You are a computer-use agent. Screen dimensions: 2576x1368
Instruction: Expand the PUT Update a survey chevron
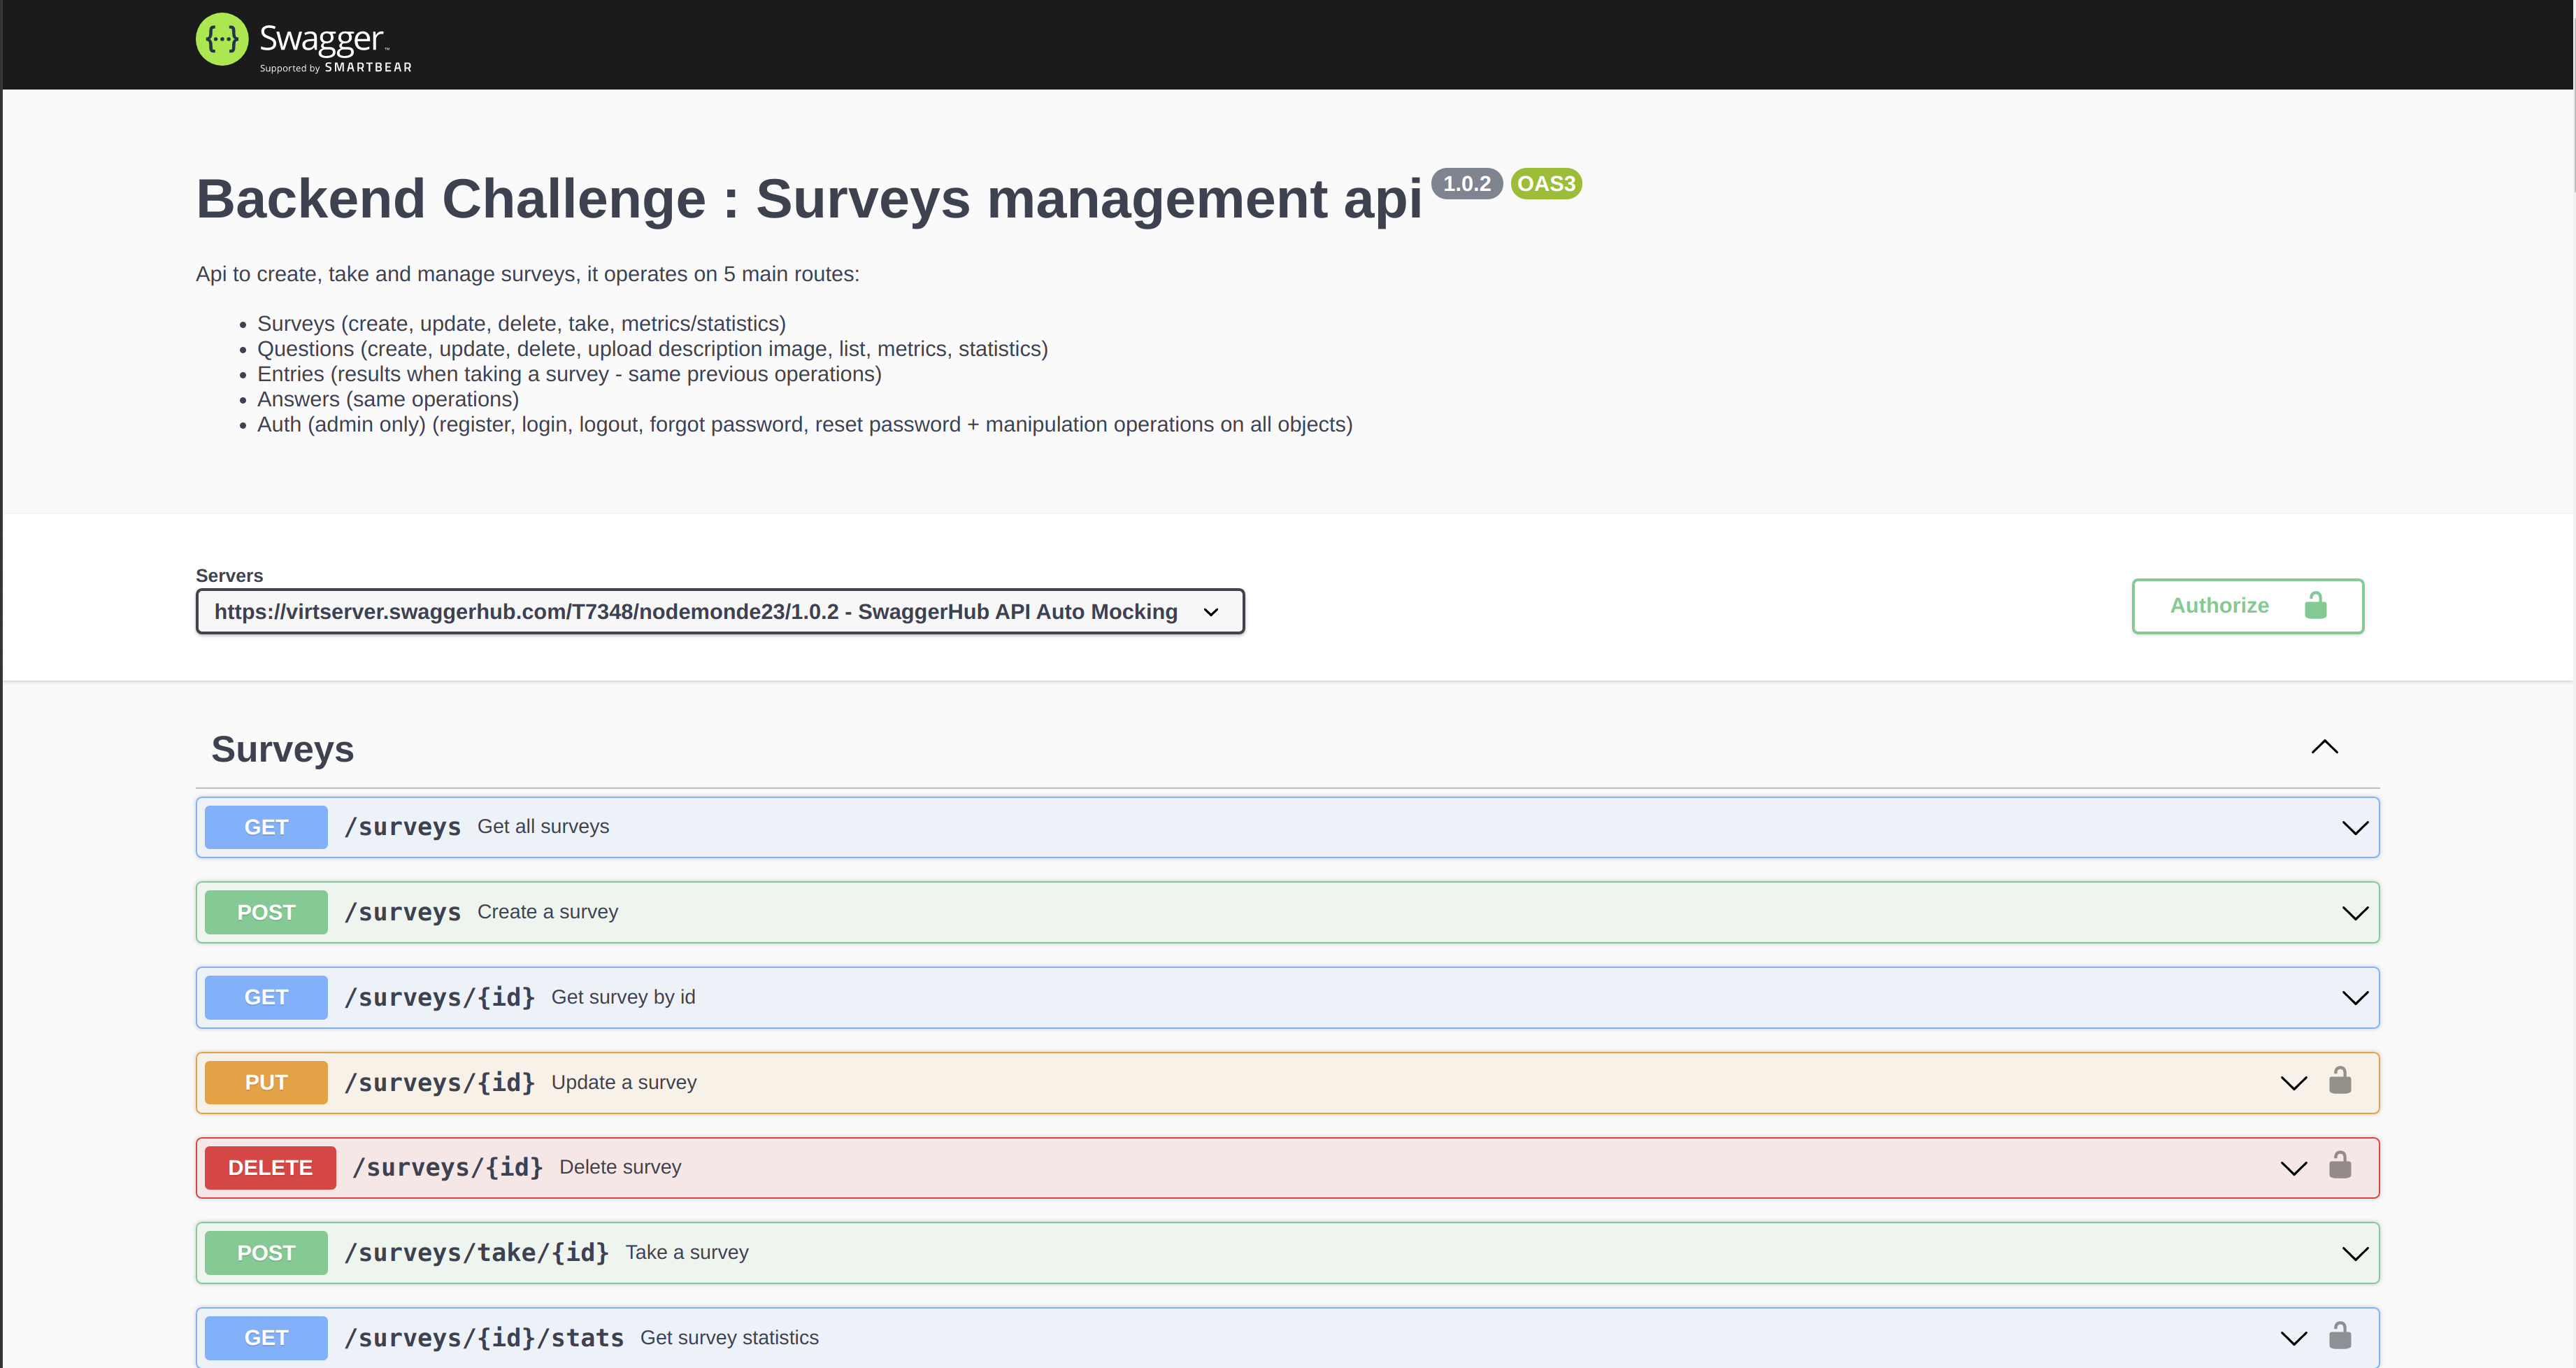(x=2293, y=1083)
